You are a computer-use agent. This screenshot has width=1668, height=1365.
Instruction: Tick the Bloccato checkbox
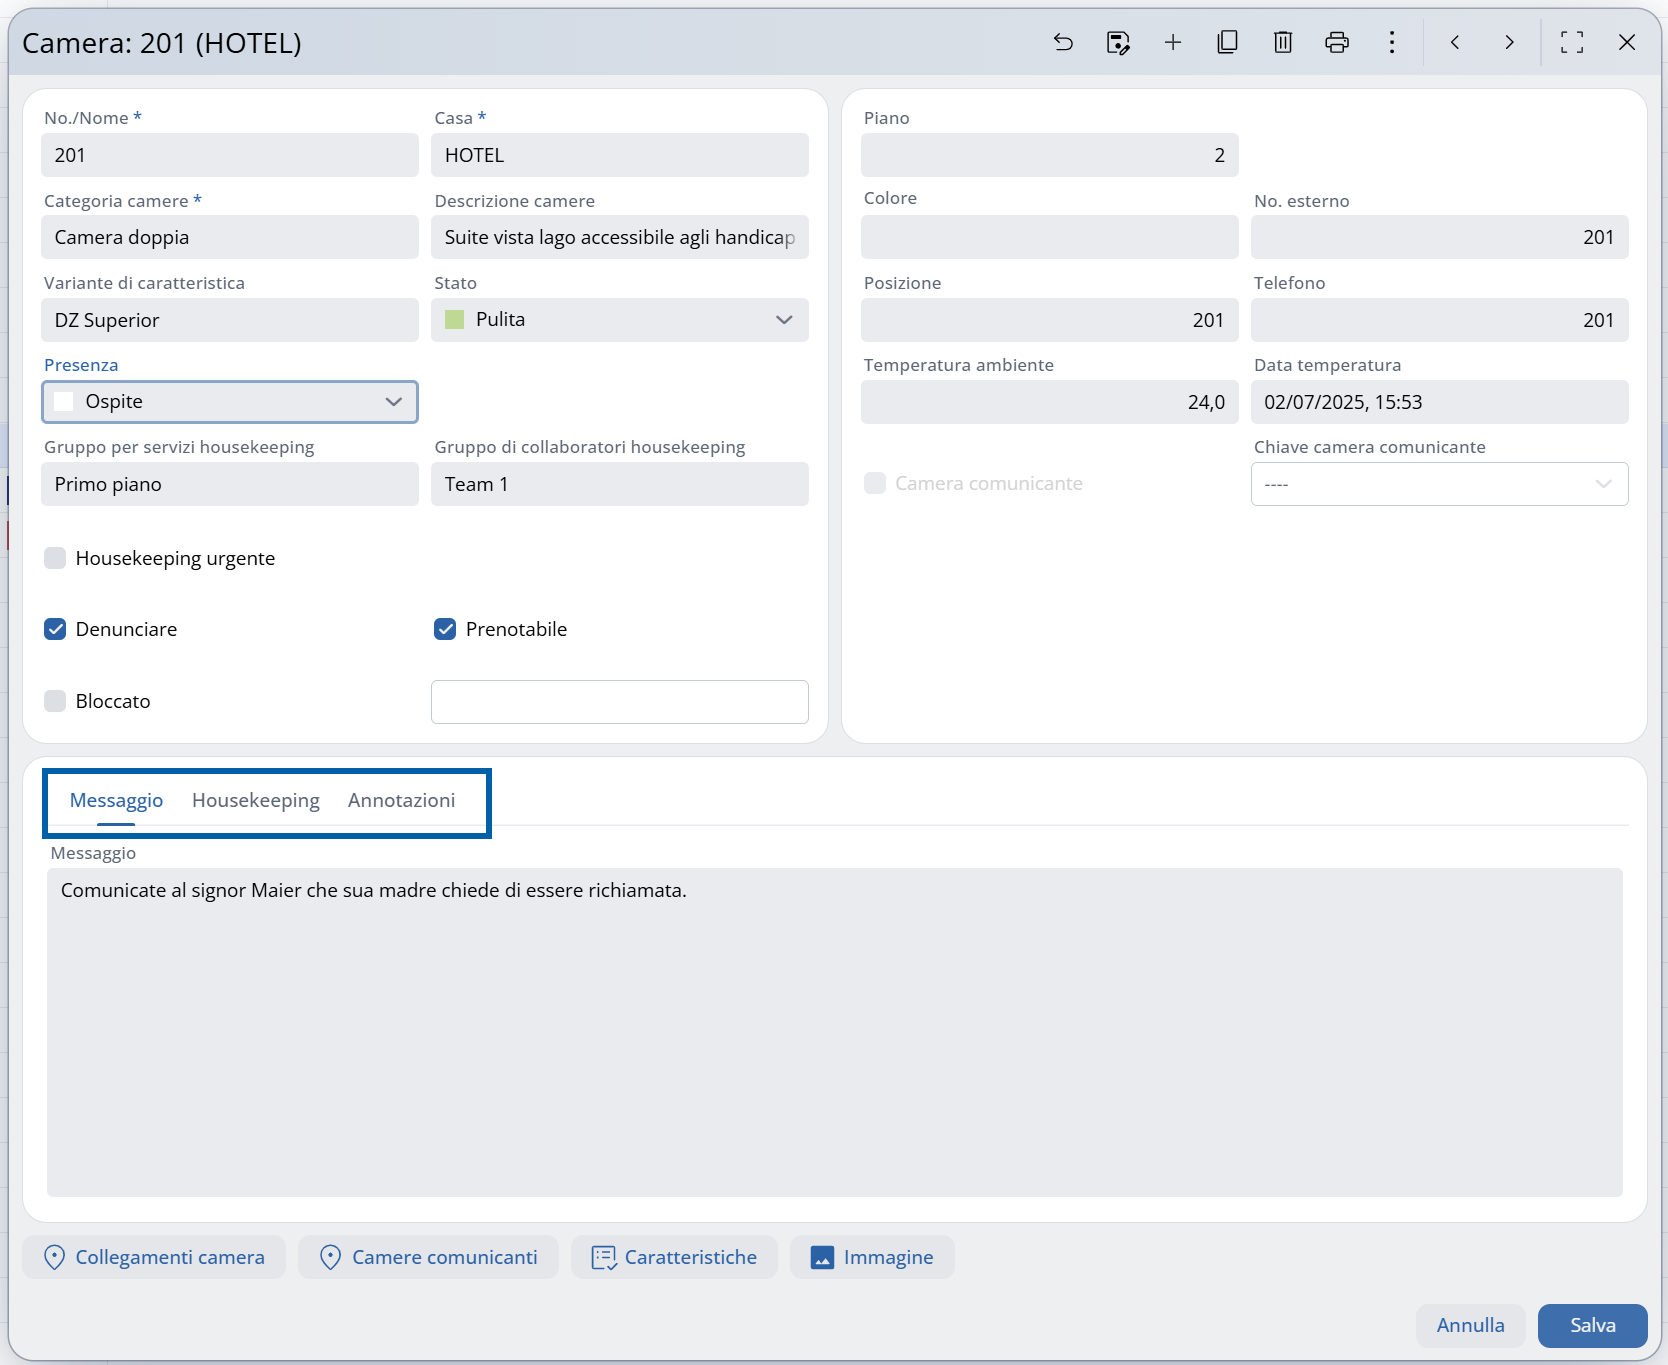coord(55,701)
